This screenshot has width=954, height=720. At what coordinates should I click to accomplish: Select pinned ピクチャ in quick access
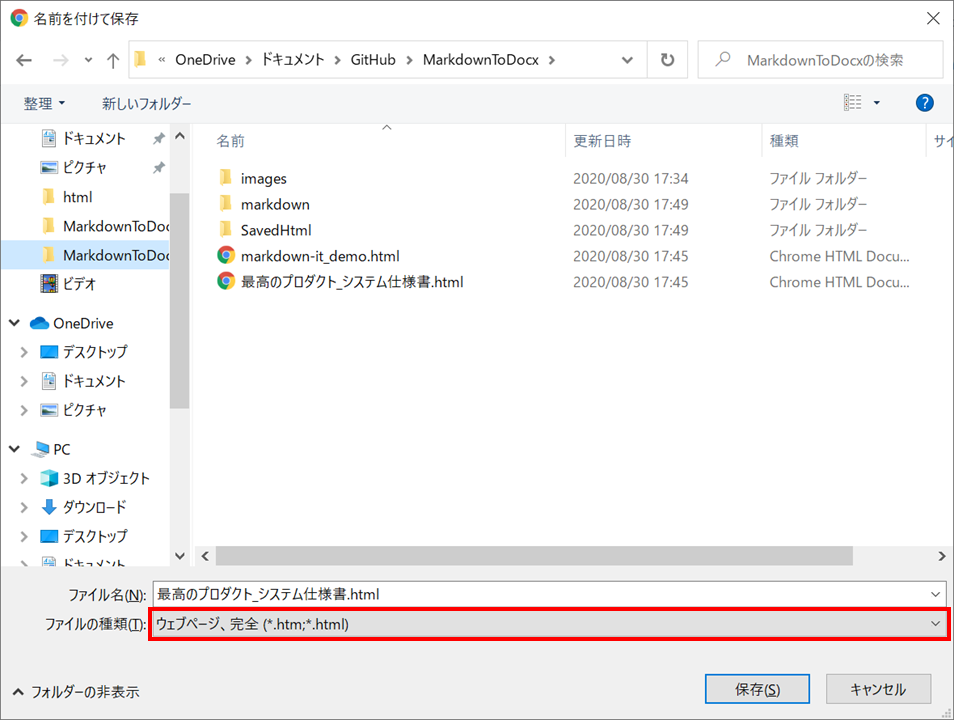click(85, 167)
